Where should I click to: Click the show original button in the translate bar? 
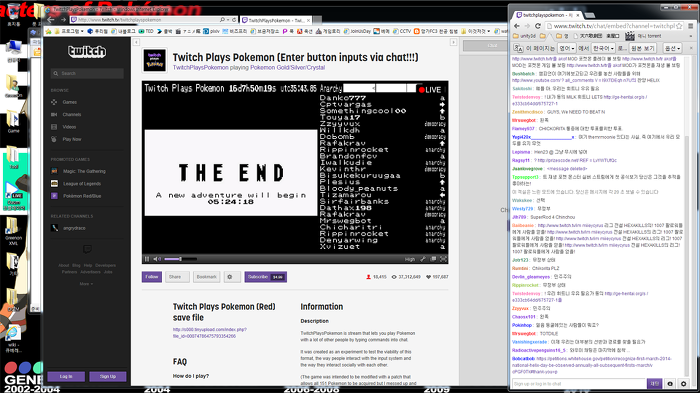point(643,48)
